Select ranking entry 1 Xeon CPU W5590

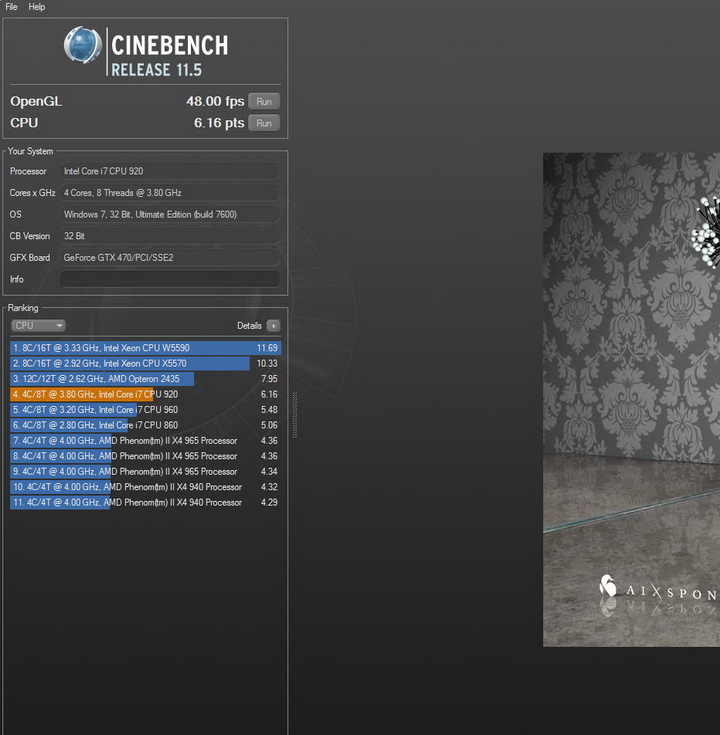(145, 348)
